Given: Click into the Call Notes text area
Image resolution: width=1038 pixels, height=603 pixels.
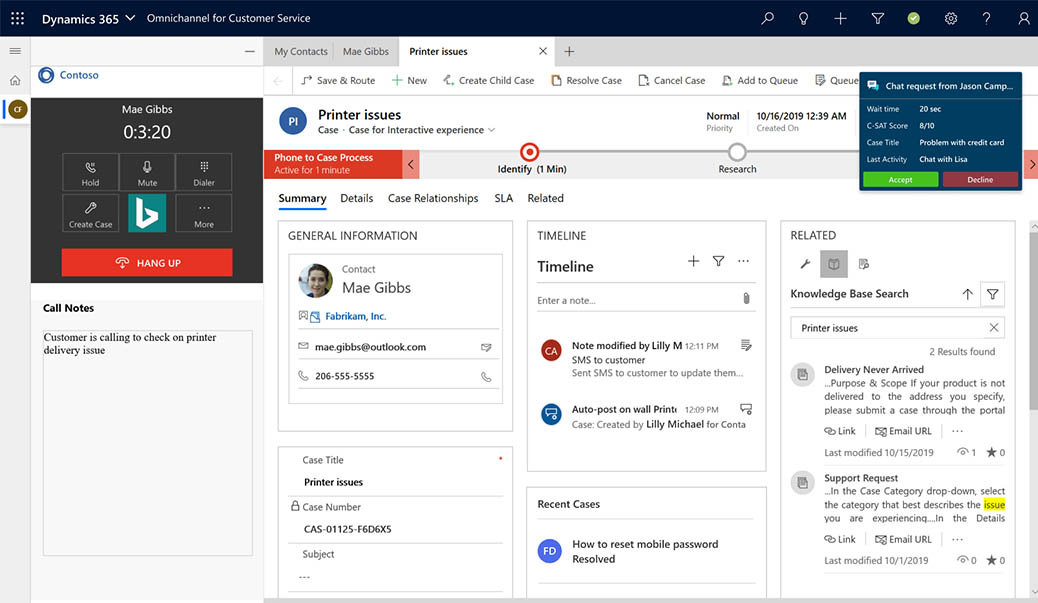Looking at the screenshot, I should tap(148, 443).
